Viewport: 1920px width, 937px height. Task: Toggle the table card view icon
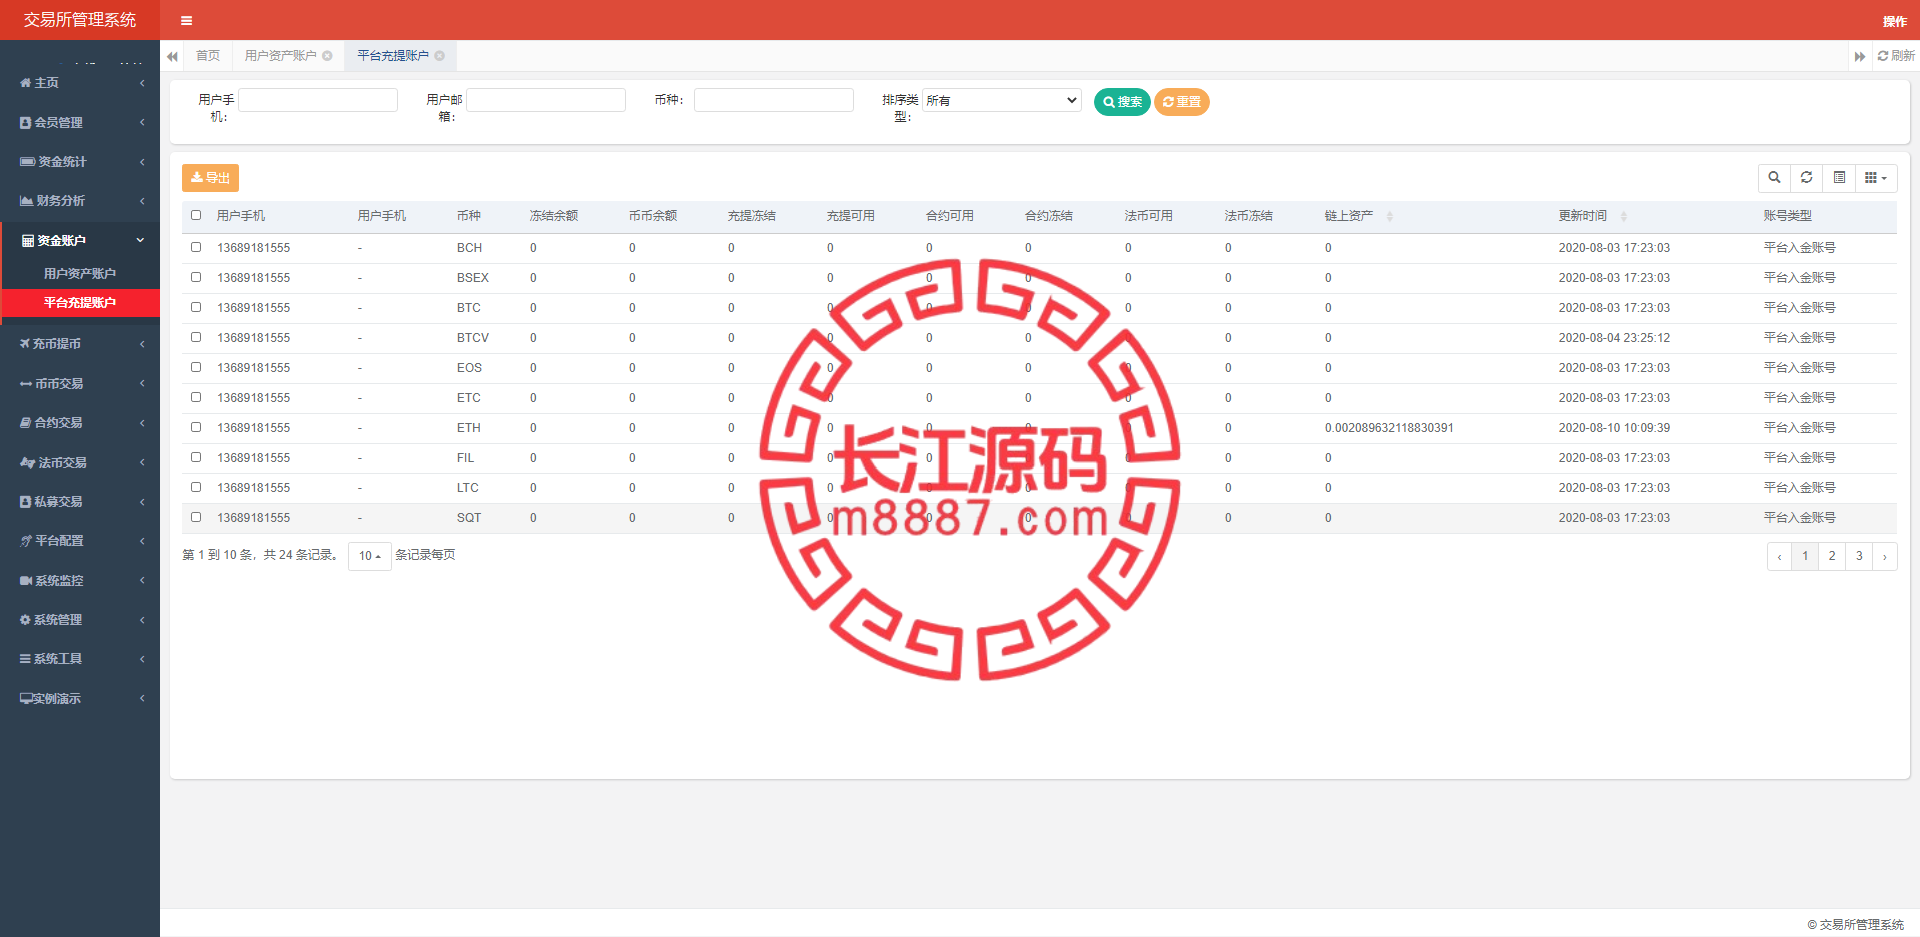1839,178
